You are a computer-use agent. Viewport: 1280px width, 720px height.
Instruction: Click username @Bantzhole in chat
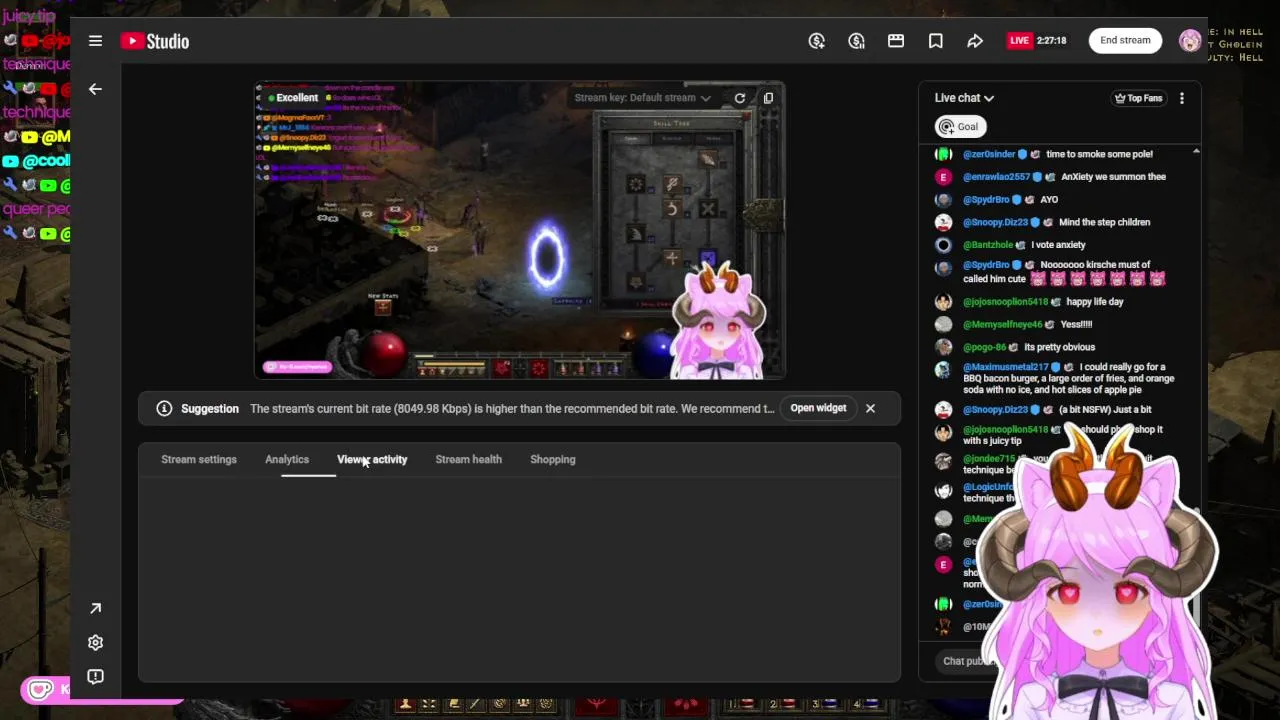(x=988, y=245)
